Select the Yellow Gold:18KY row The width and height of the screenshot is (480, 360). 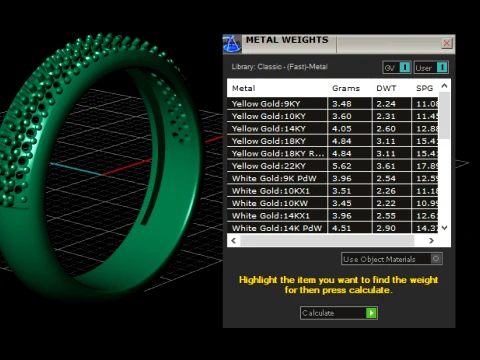[x=332, y=141]
